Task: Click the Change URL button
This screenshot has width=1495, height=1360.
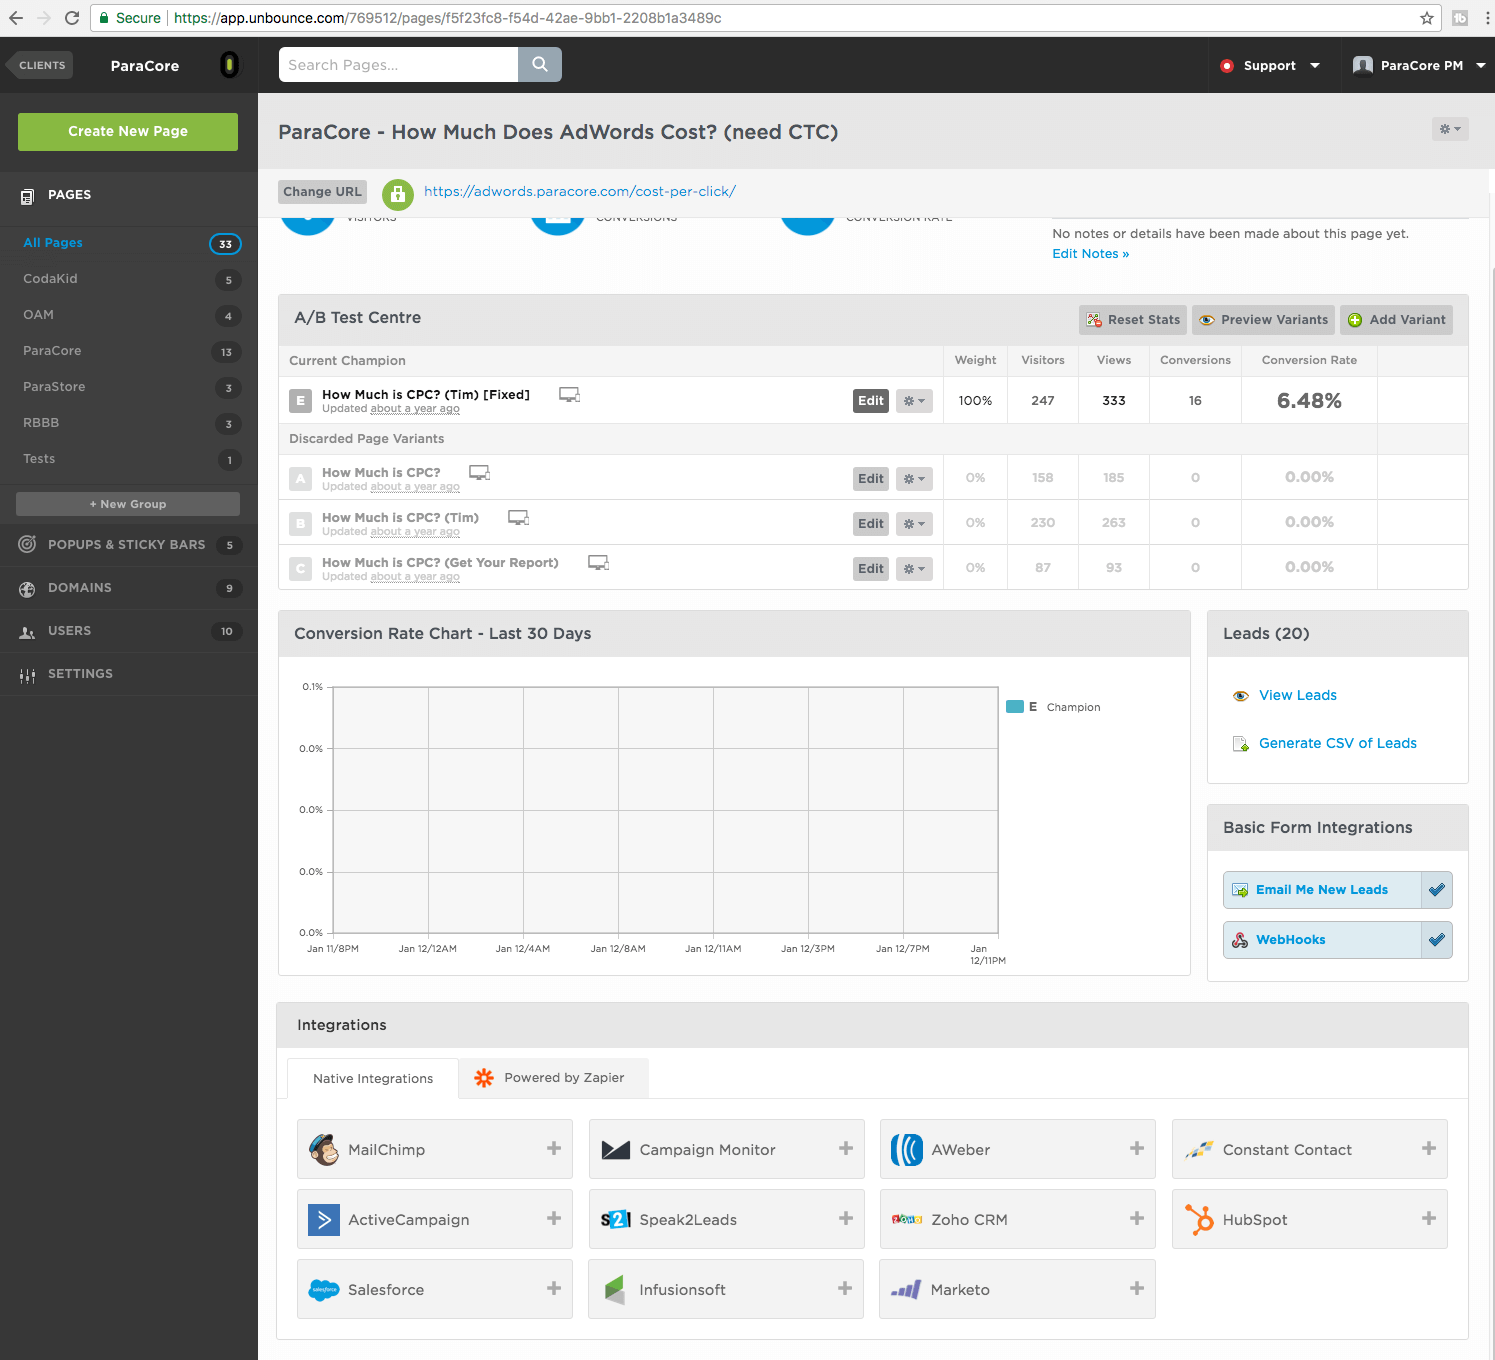Action: pyautogui.click(x=322, y=192)
